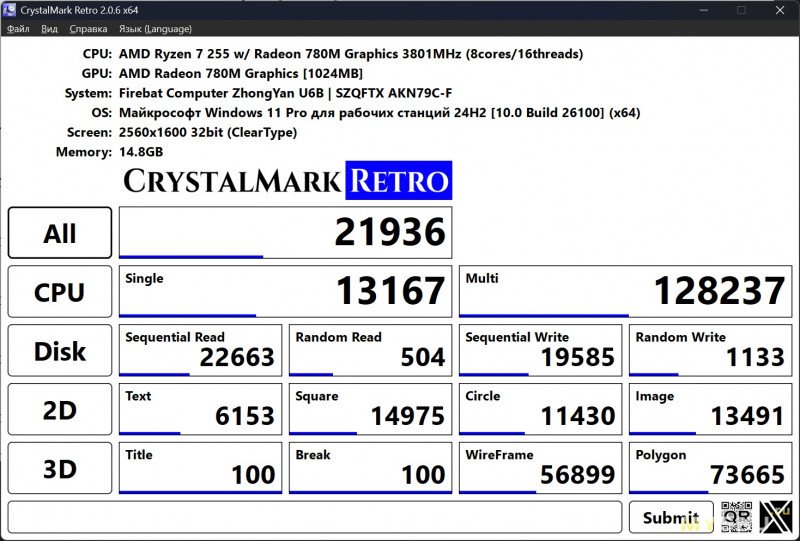Launch the 3D benchmark
Image resolution: width=800 pixels, height=541 pixels.
point(60,469)
